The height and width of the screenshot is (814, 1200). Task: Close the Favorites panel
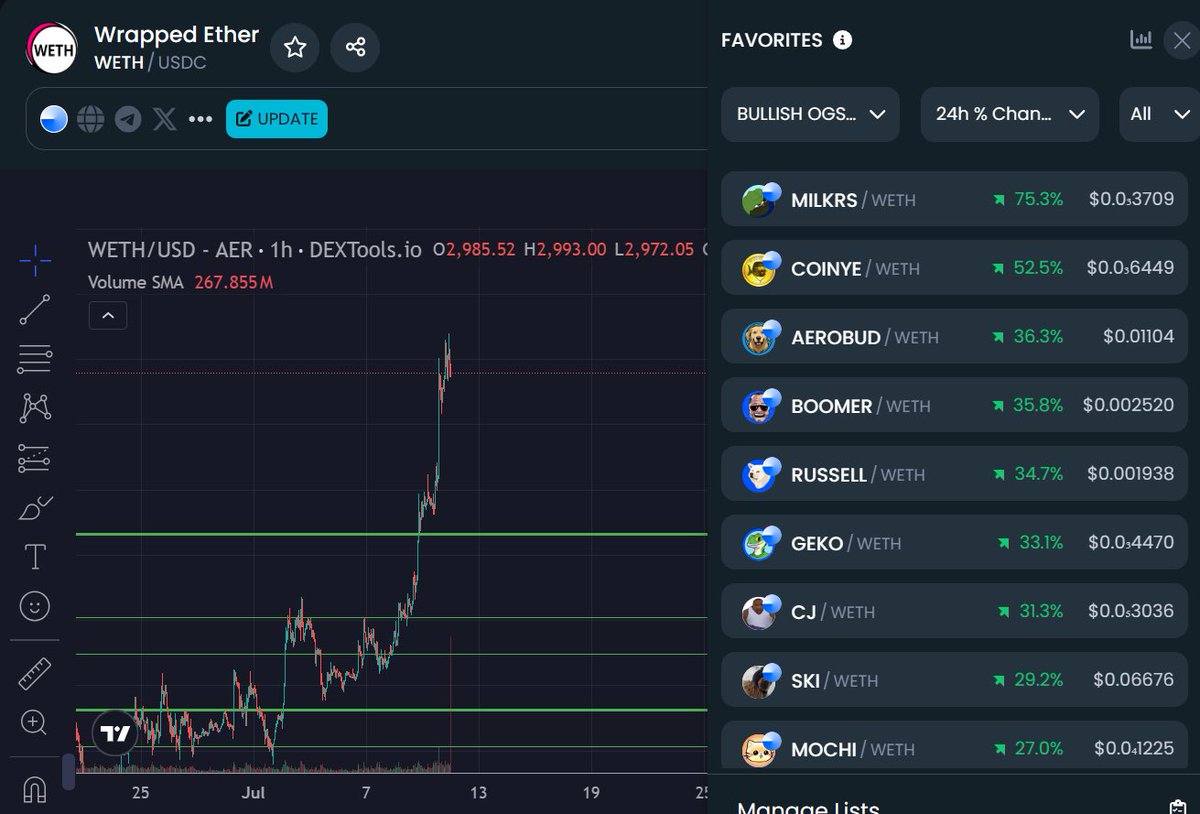pos(1181,42)
